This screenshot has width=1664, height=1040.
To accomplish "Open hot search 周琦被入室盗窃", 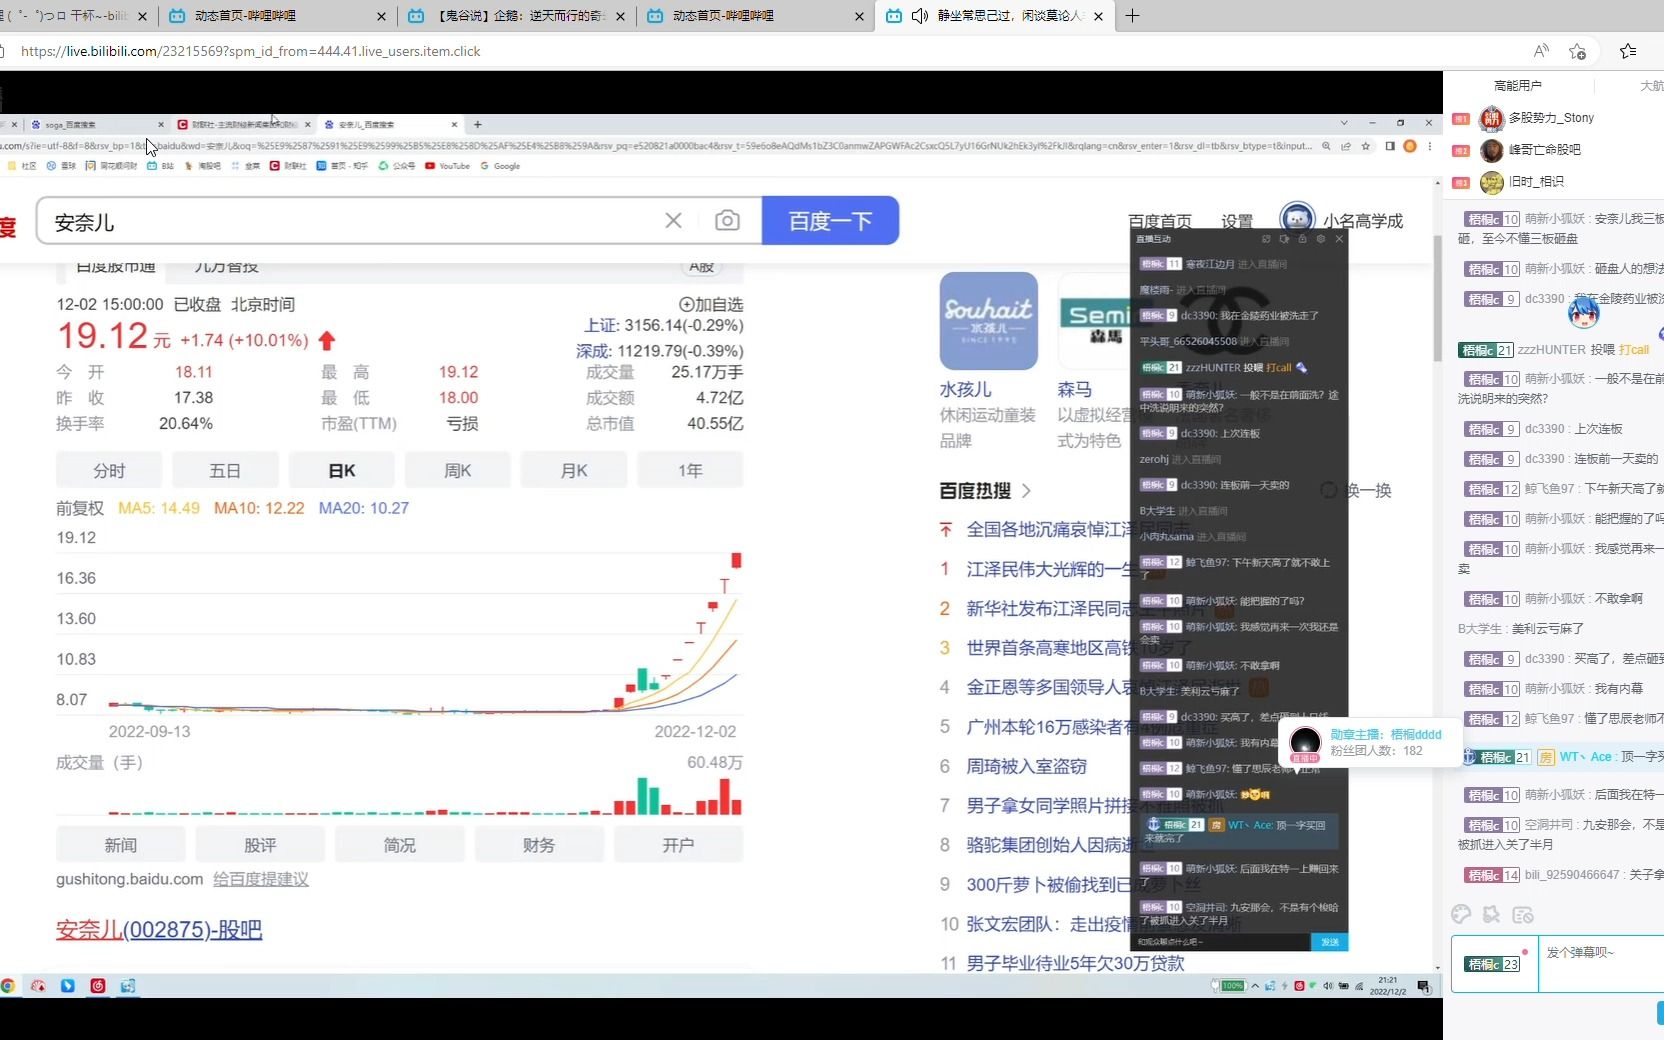I will point(1026,766).
